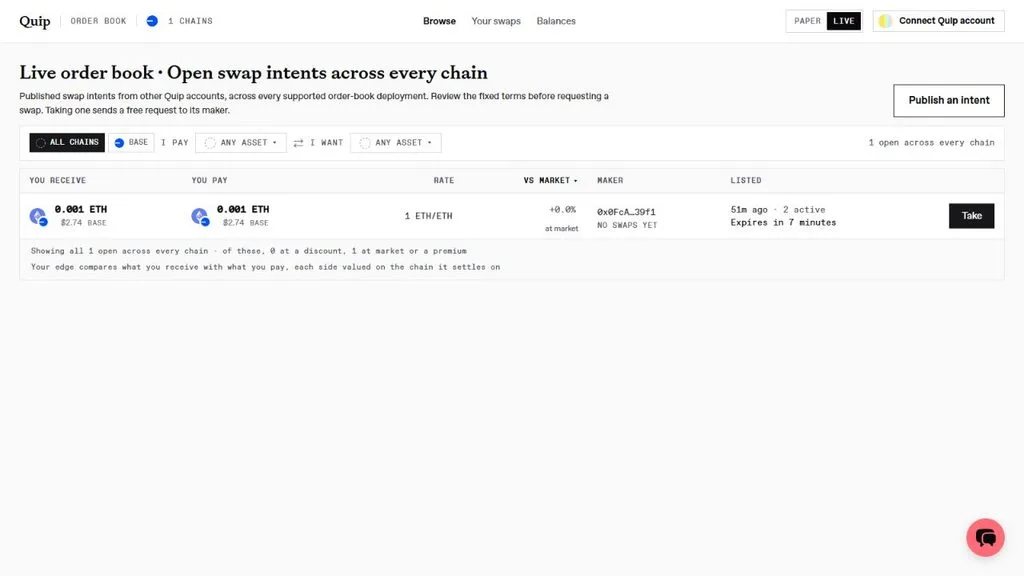This screenshot has width=1024, height=576.
Task: Click the swap direction arrows icon
Action: [x=298, y=142]
